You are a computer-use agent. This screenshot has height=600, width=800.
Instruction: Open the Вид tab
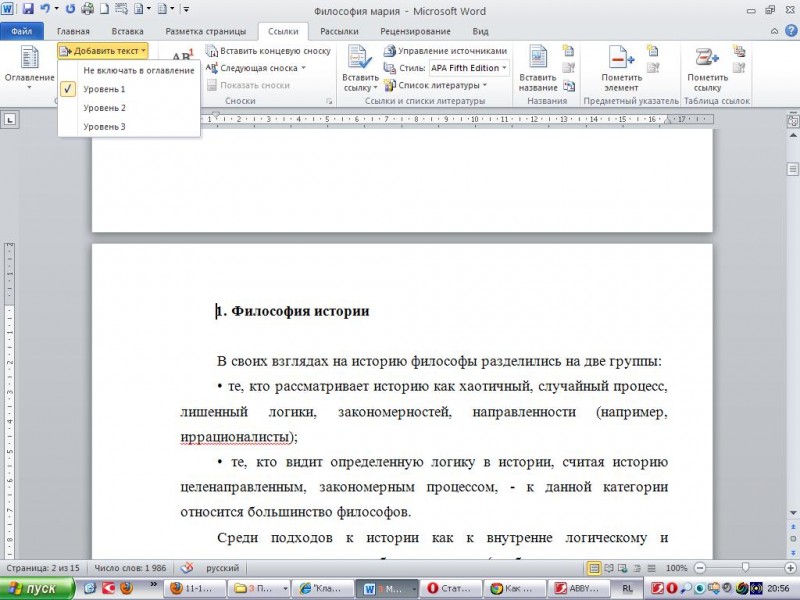pyautogui.click(x=480, y=31)
